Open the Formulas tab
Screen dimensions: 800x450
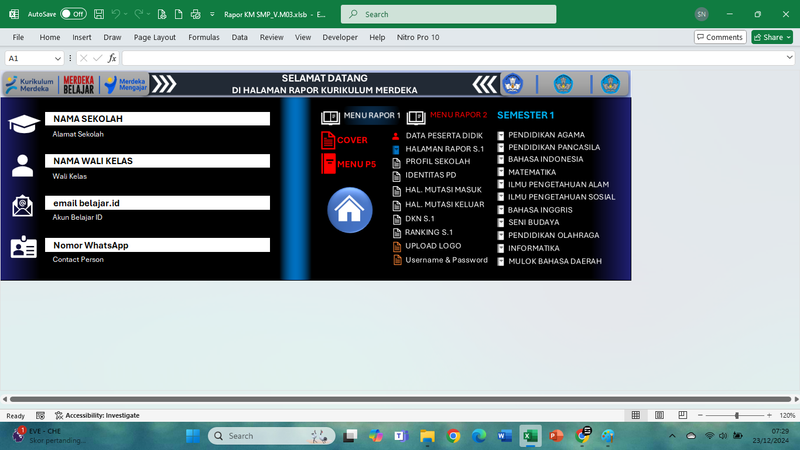click(204, 37)
